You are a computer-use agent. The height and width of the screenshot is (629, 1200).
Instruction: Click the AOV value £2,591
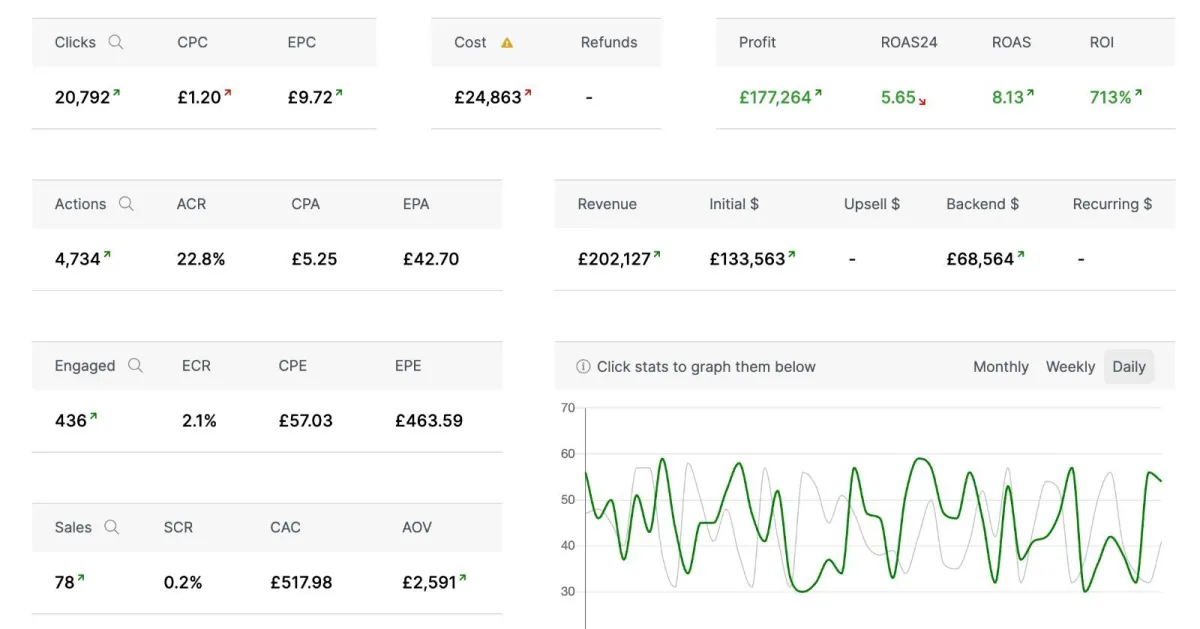pyautogui.click(x=429, y=582)
